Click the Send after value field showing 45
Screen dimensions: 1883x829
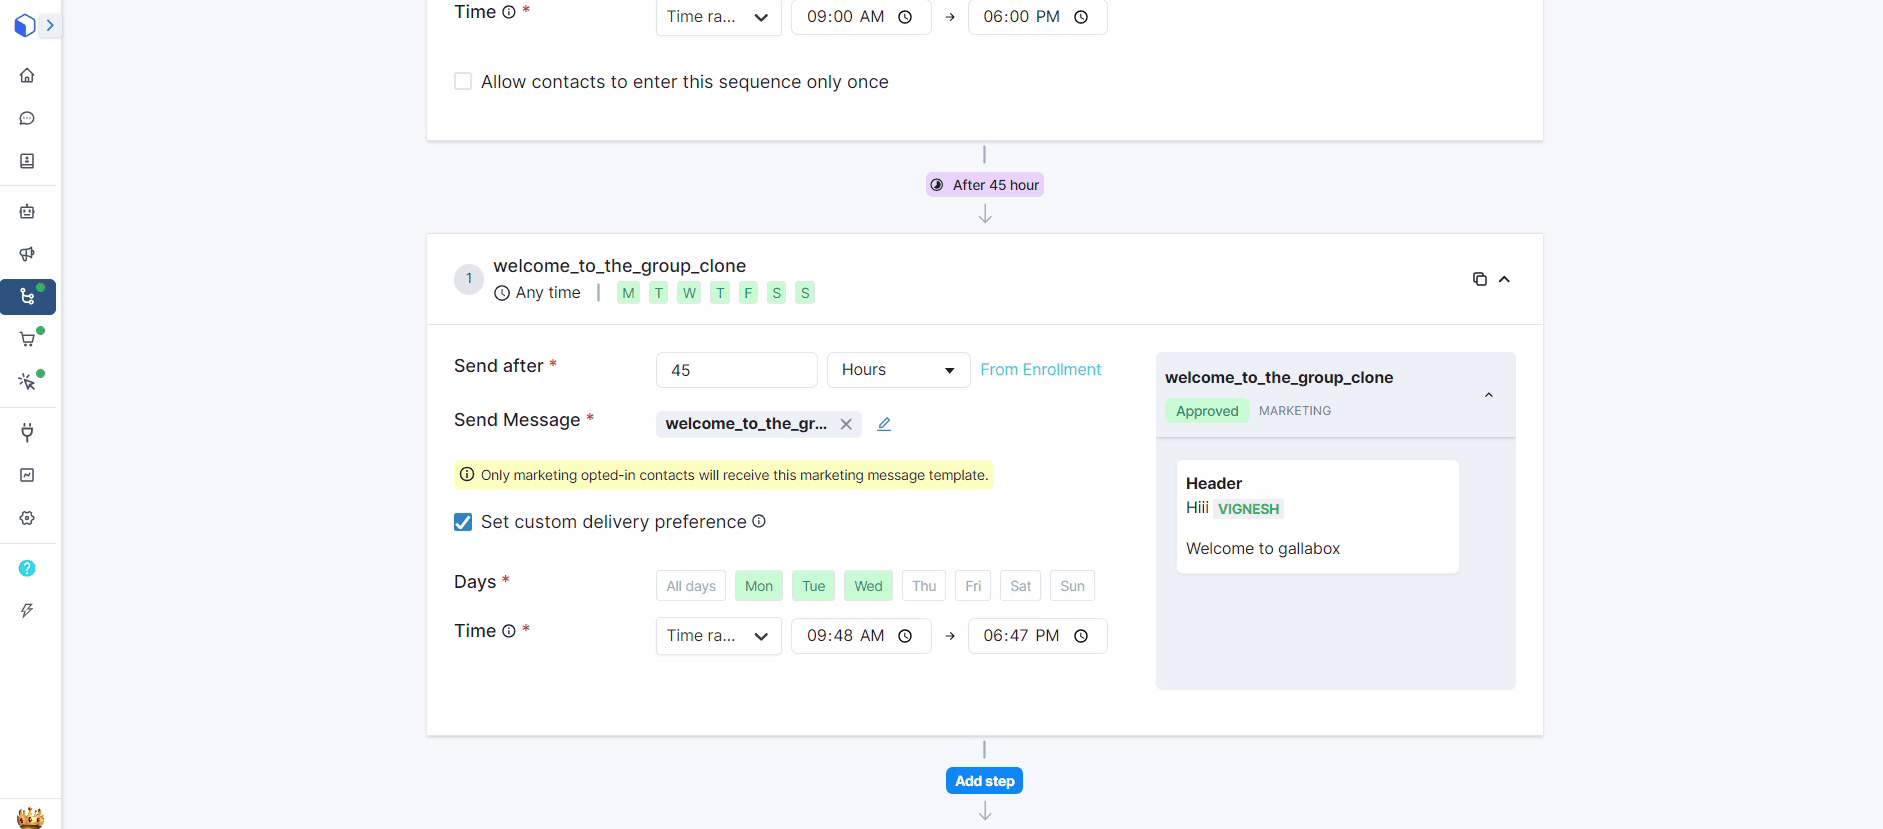pos(736,370)
